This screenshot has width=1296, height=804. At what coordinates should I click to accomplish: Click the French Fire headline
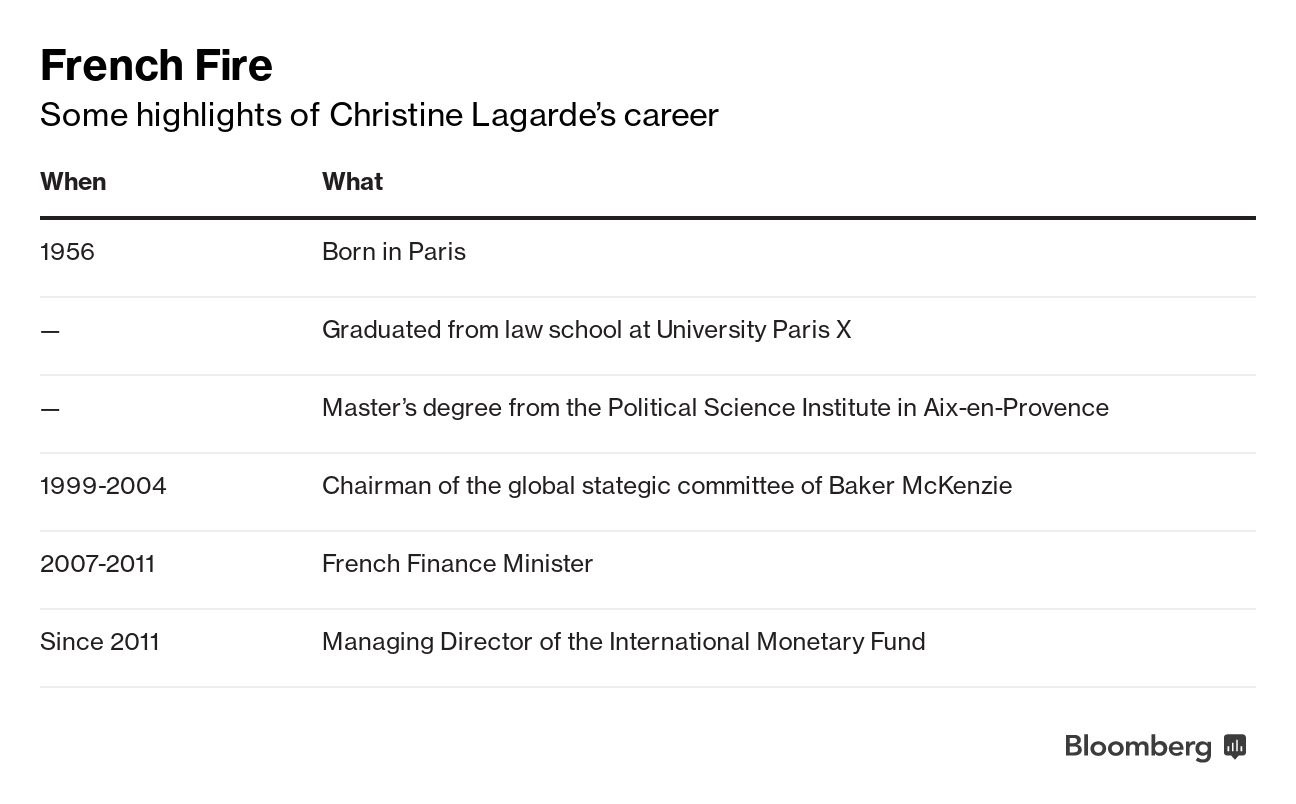[x=156, y=66]
